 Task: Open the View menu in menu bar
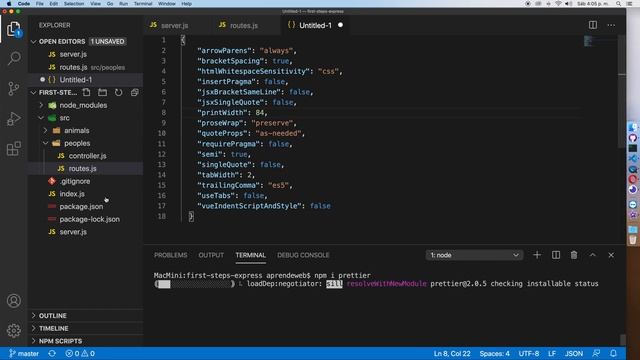[x=96, y=4]
